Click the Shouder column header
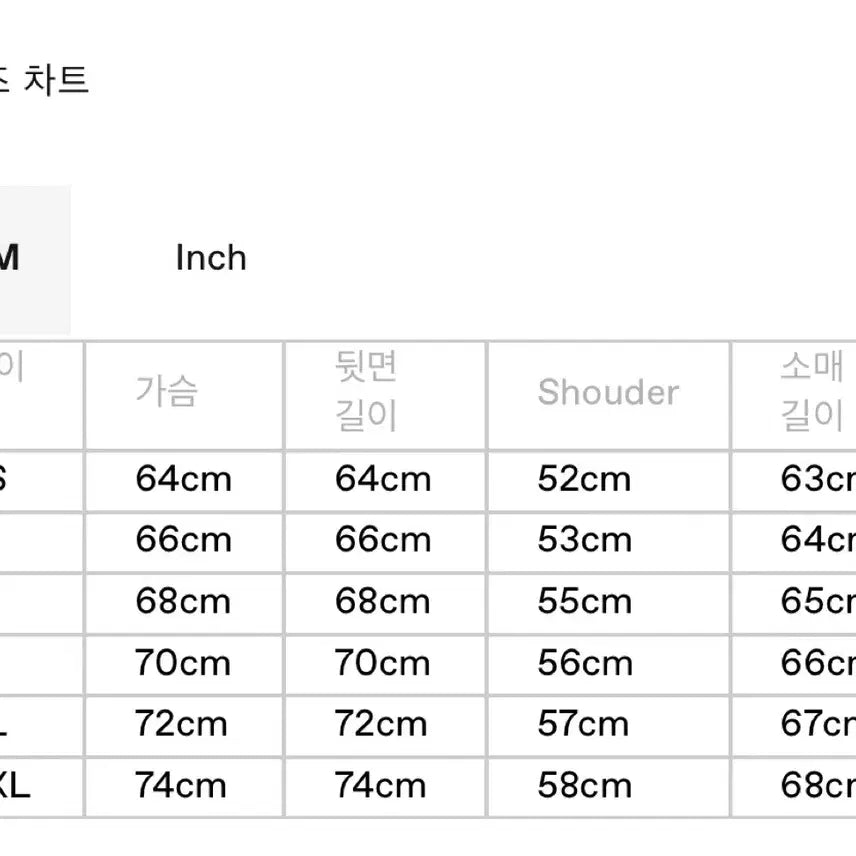Viewport: 856px width, 856px height. 608,392
